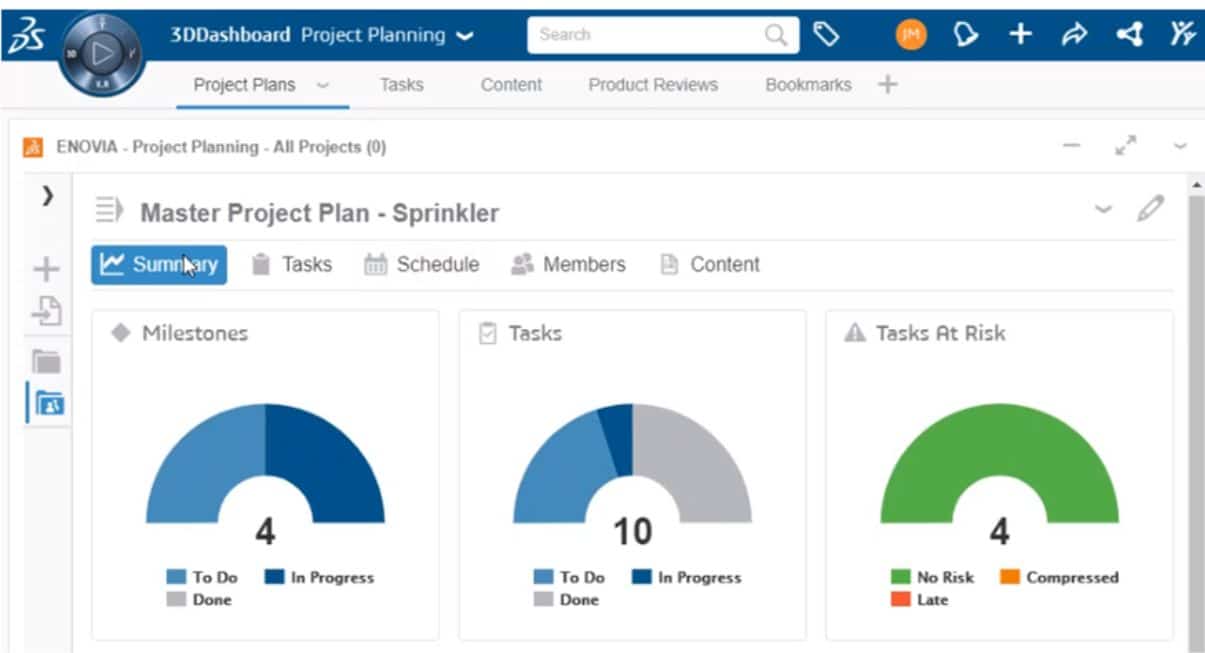1205x653 pixels.
Task: Open the Schedule tab of project
Action: pyautogui.click(x=421, y=265)
